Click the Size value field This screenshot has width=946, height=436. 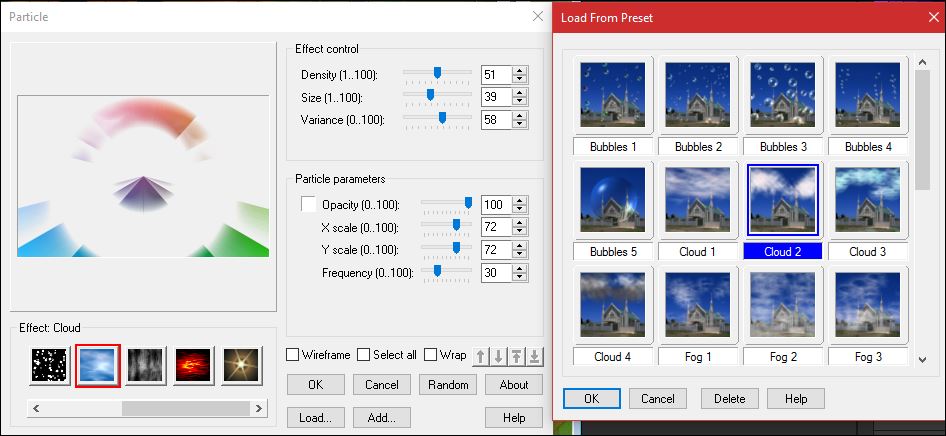click(x=497, y=97)
